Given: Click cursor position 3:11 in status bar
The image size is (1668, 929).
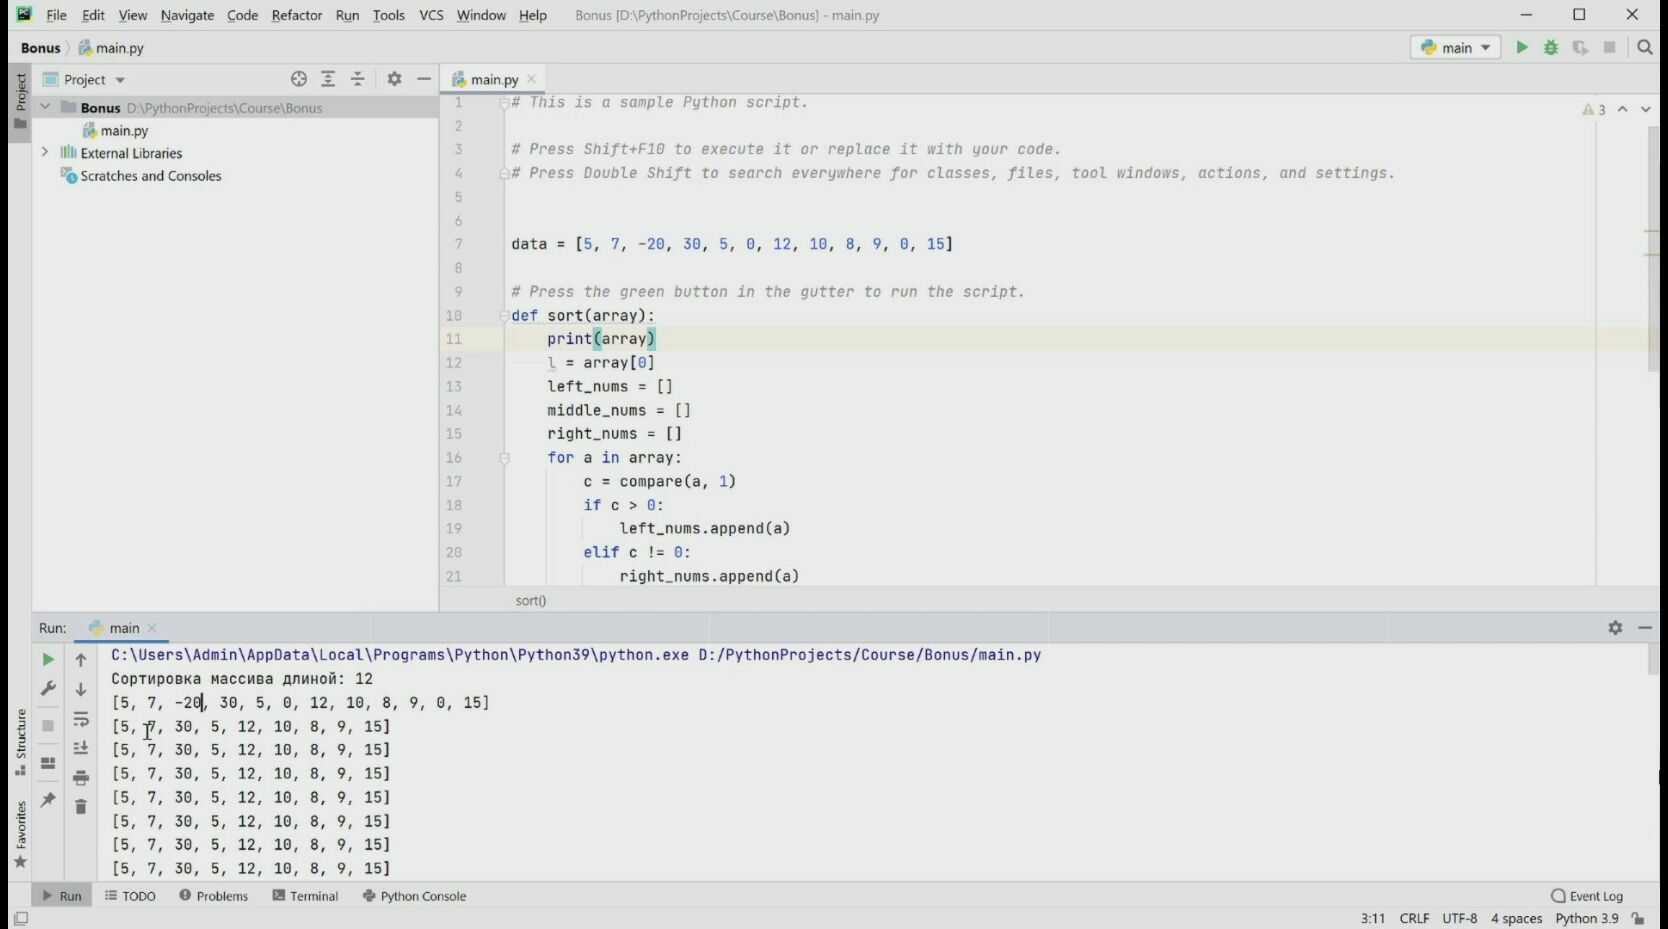Looking at the screenshot, I should tap(1373, 918).
